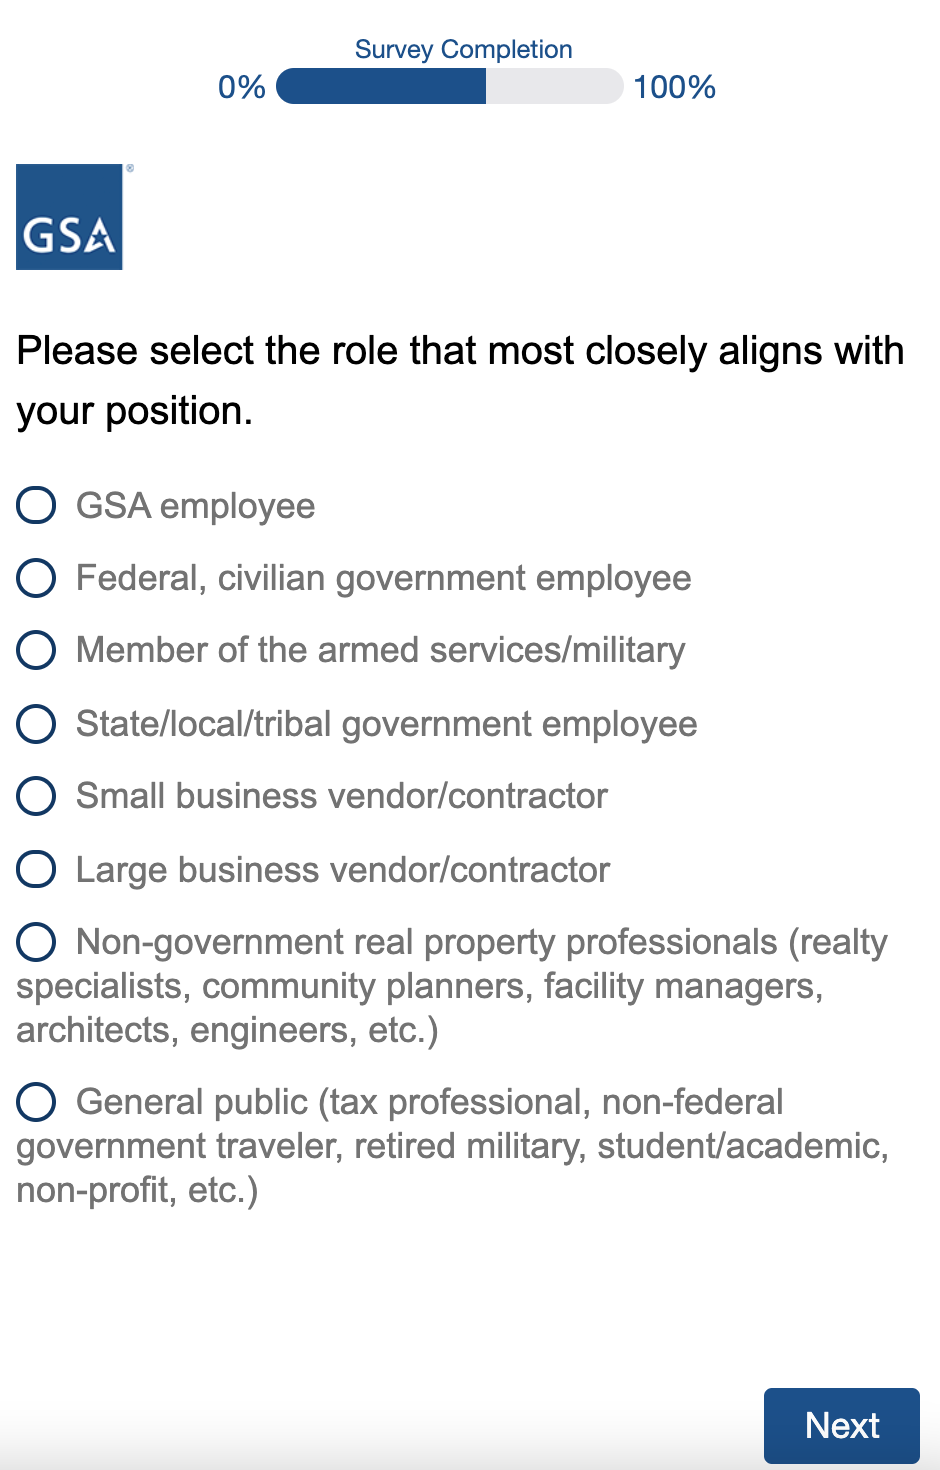Click the Next button
The height and width of the screenshot is (1470, 940).
[841, 1425]
